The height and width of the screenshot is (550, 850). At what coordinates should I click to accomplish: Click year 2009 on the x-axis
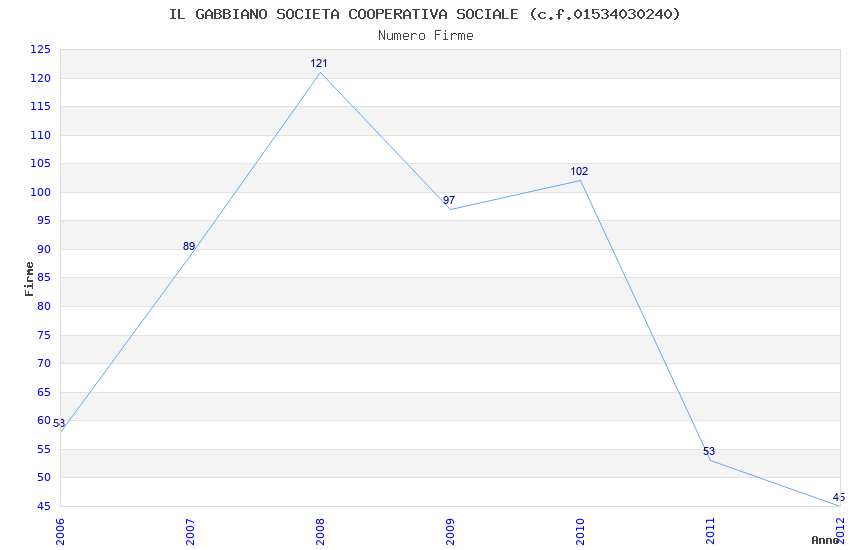pos(450,531)
